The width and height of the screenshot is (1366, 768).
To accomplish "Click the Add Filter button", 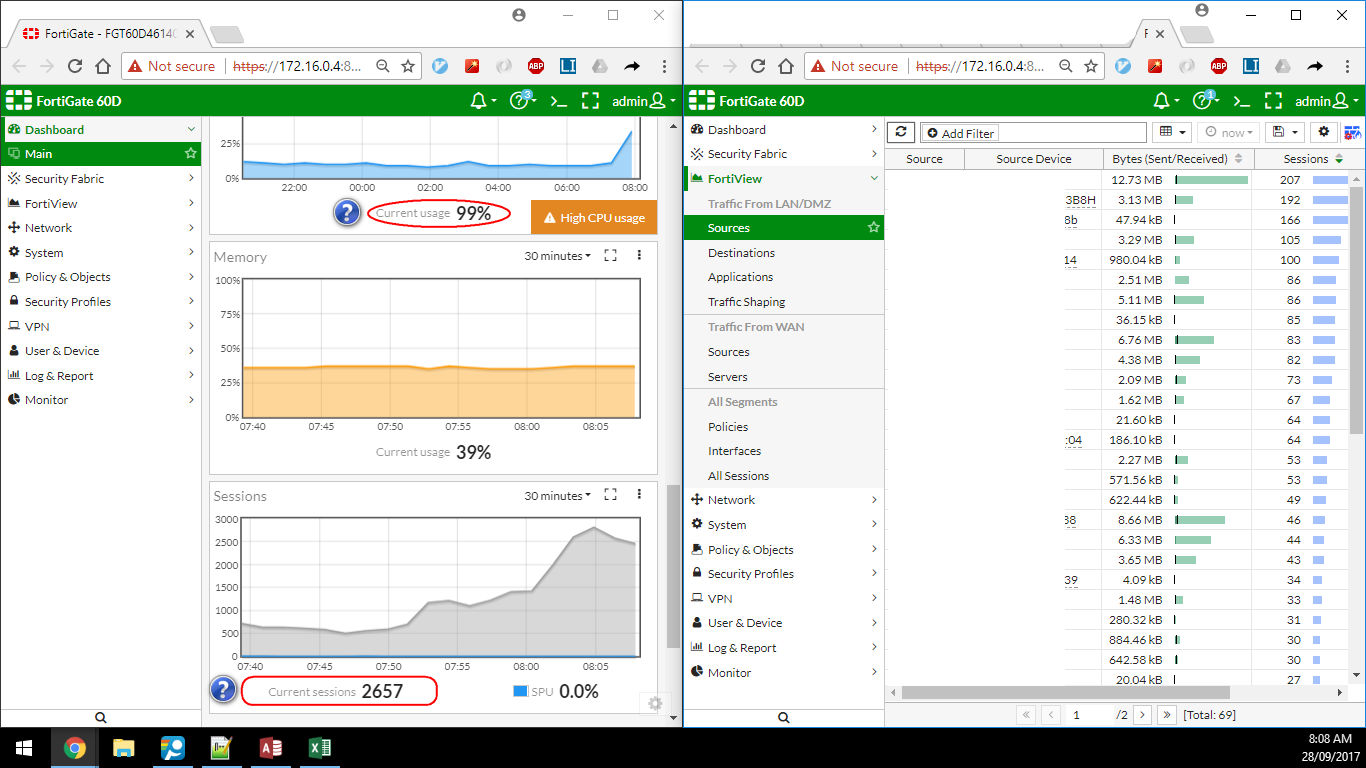I will click(x=959, y=132).
